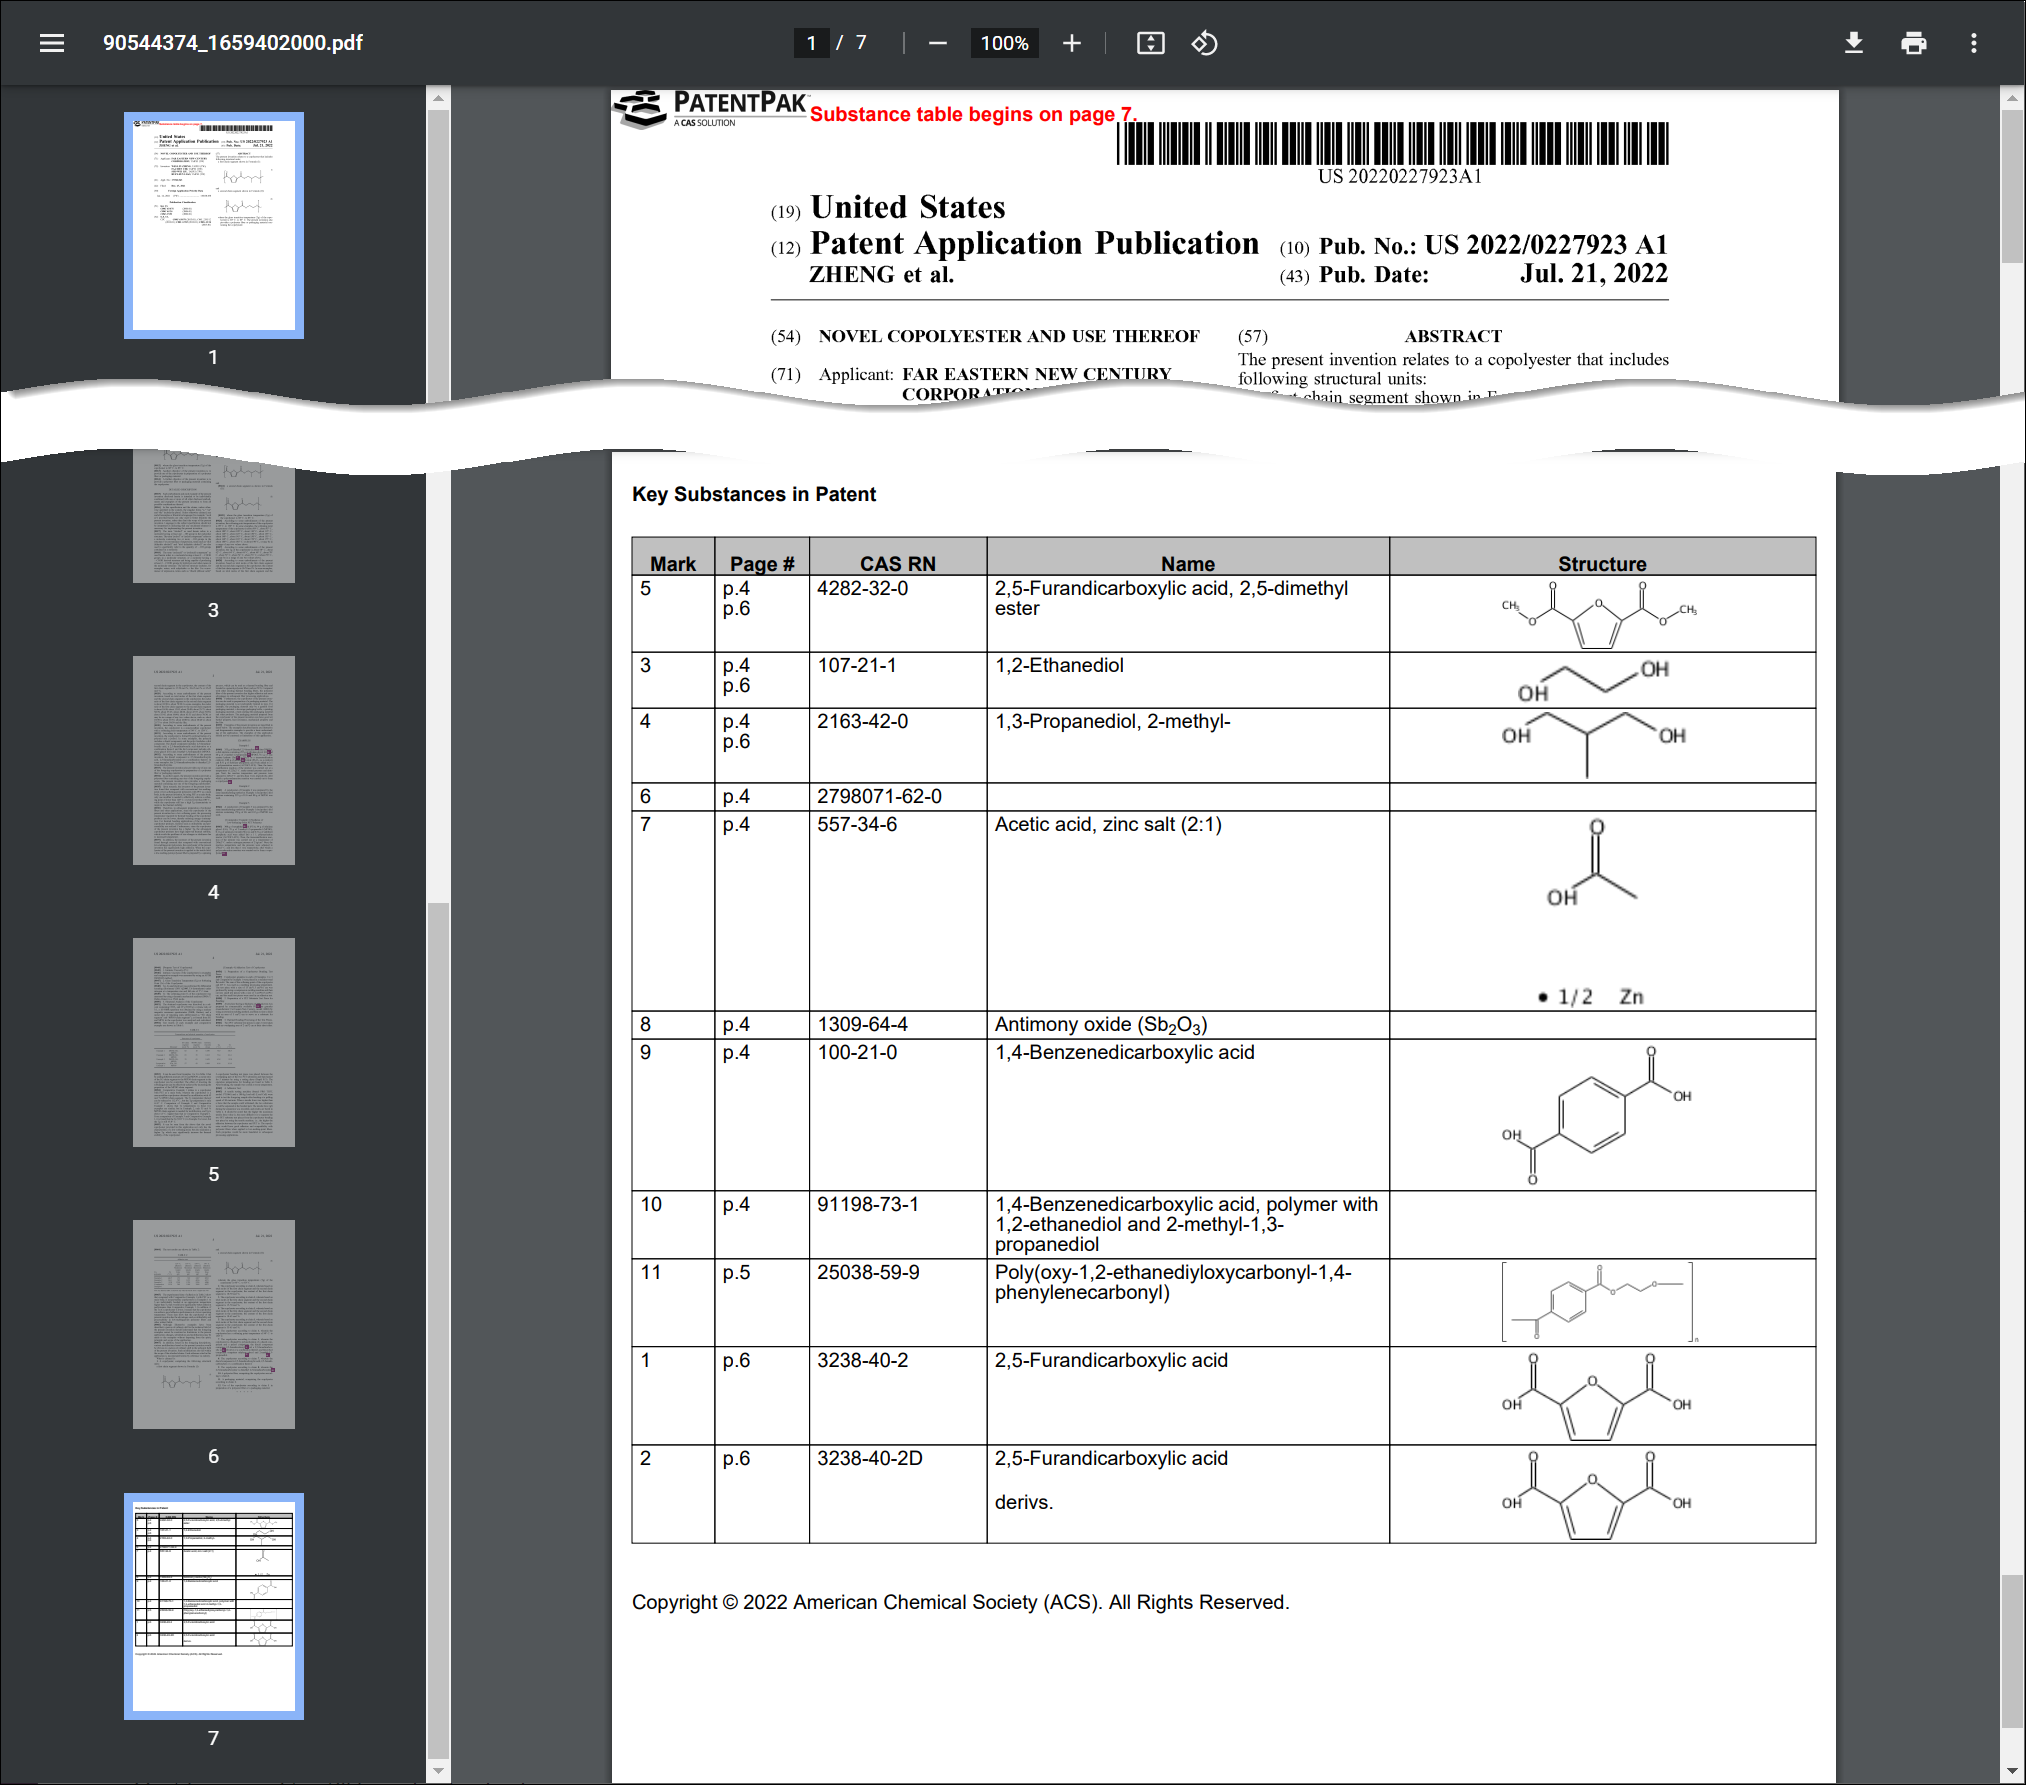
Task: Click the PatentPak logo
Action: pos(711,110)
